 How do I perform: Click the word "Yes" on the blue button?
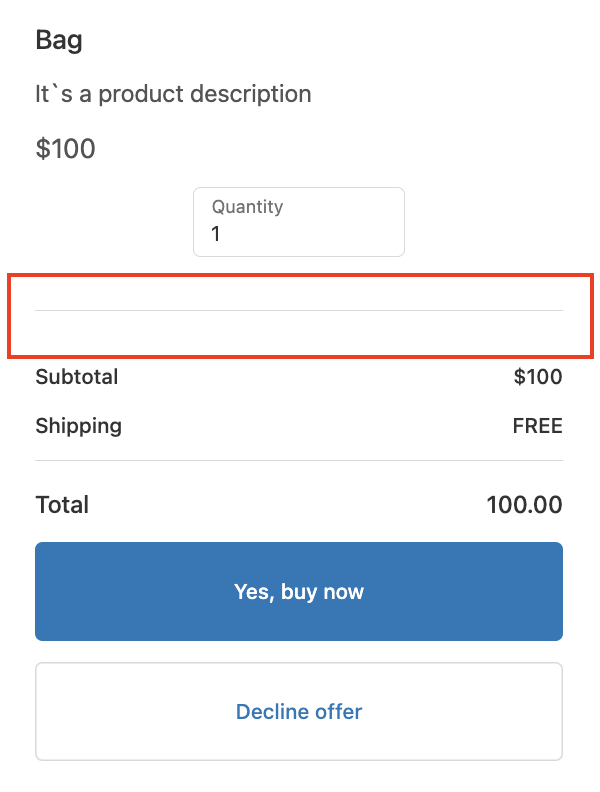coord(252,591)
